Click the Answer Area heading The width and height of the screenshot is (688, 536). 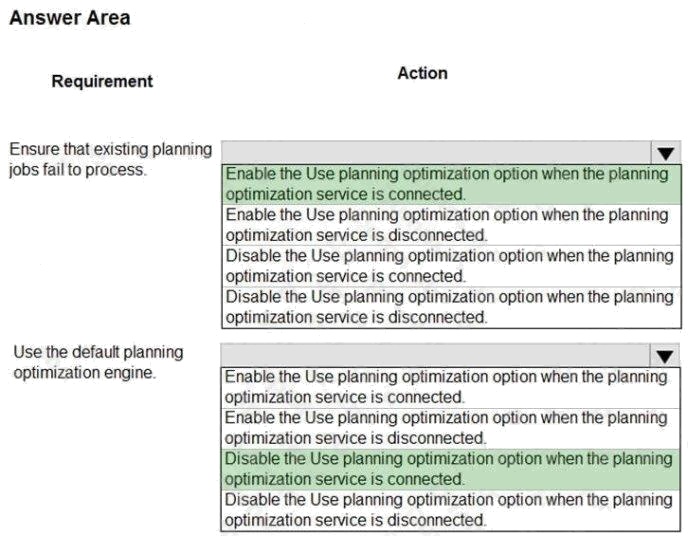69,18
